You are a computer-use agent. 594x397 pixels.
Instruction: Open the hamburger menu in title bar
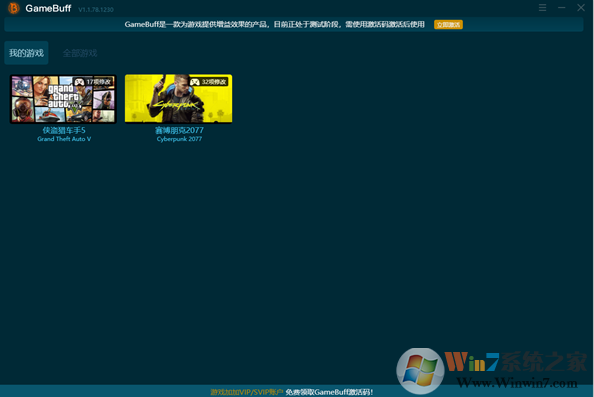[x=542, y=8]
